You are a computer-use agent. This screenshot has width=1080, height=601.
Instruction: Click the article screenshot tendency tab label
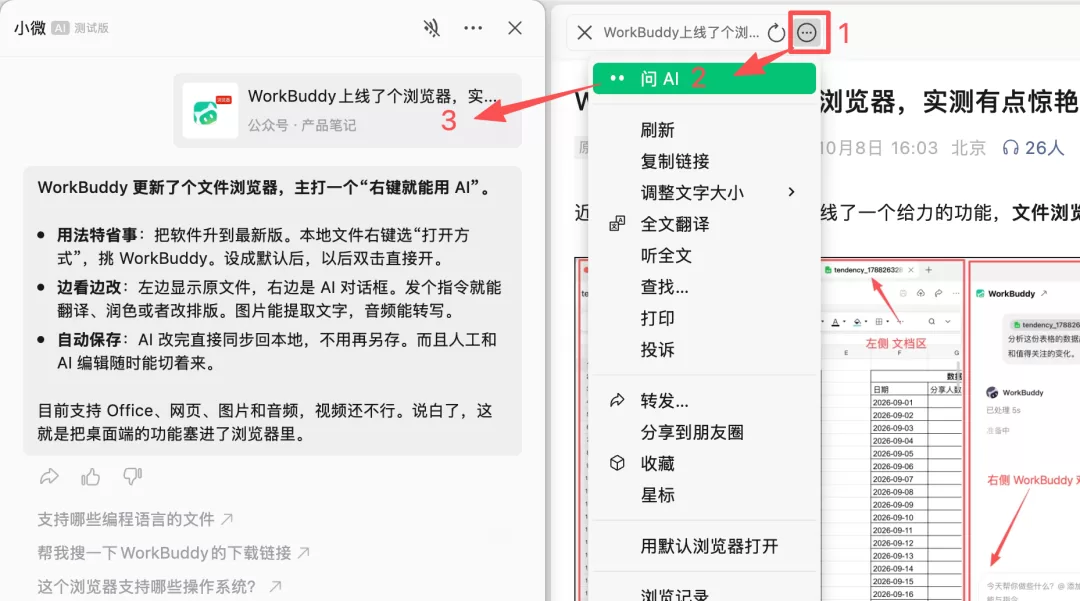pyautogui.click(x=866, y=270)
